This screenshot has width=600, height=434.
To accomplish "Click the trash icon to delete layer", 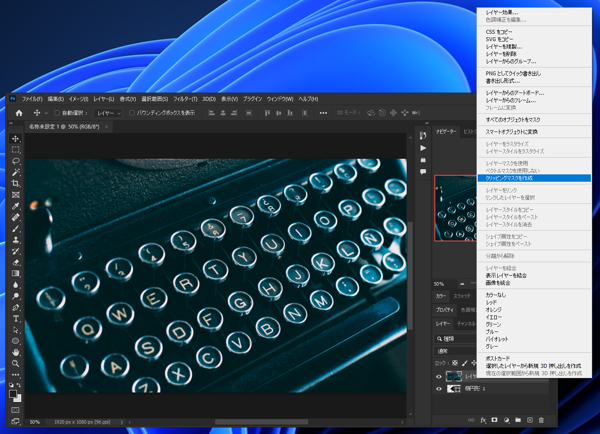I will point(541,420).
